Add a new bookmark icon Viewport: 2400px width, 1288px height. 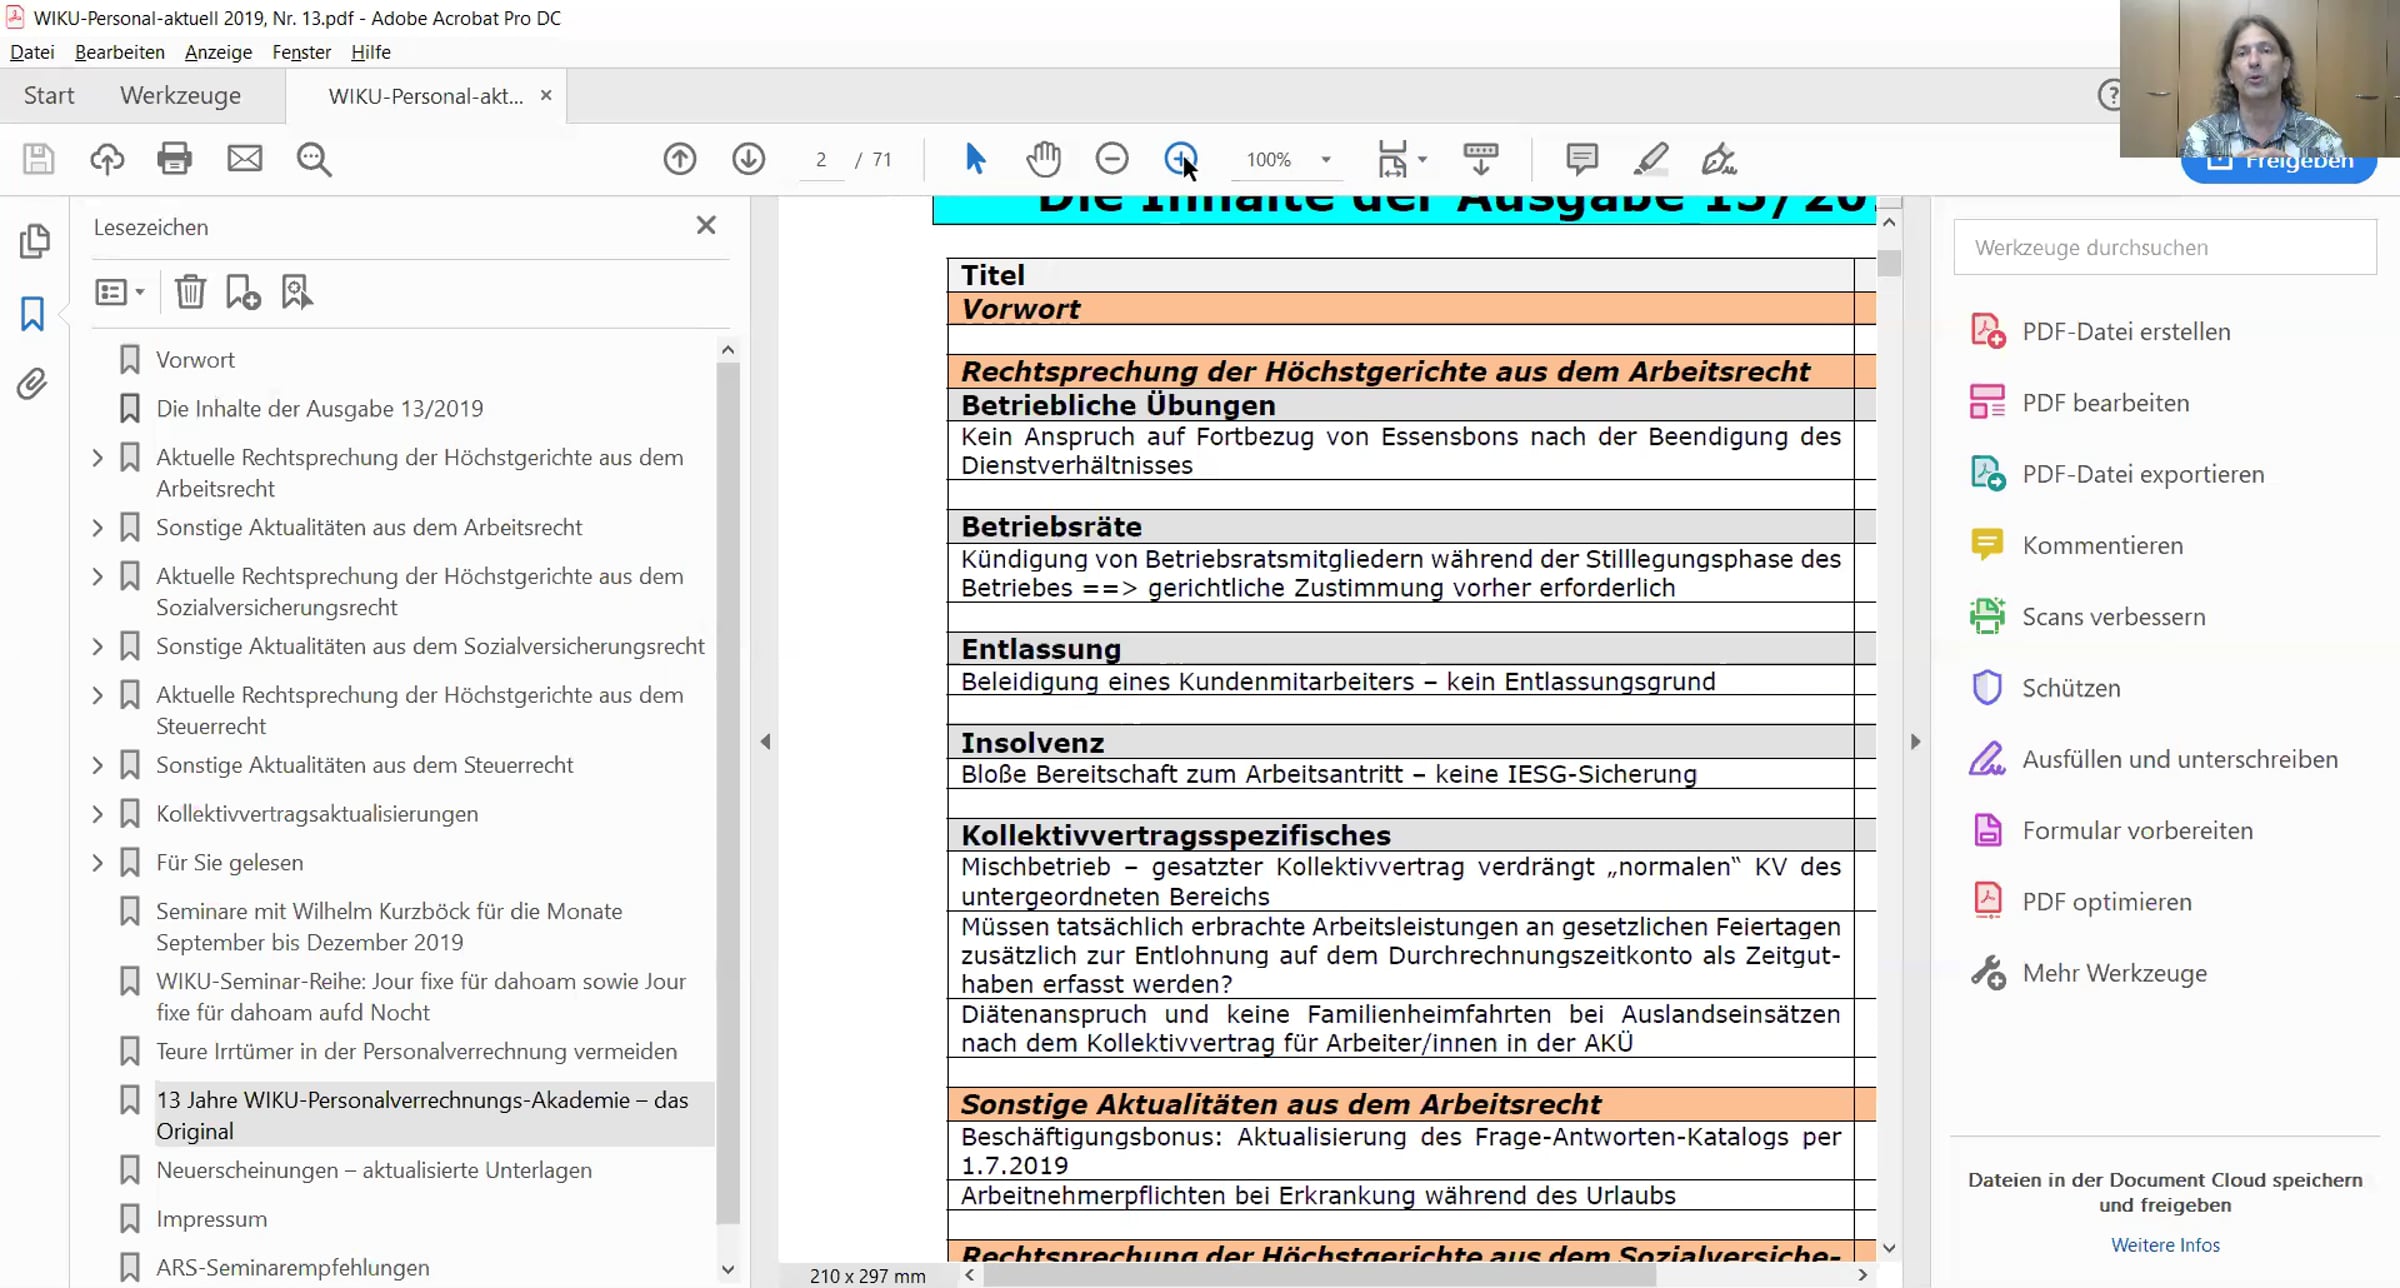(x=243, y=292)
